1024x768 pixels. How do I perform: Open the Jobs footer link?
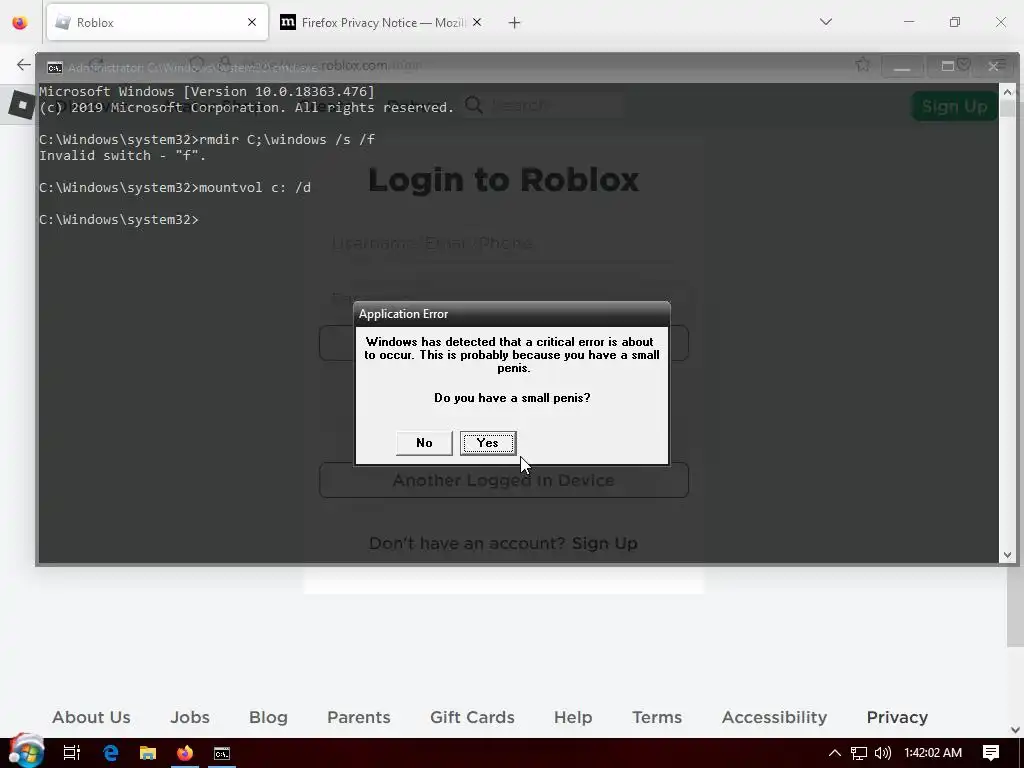pyautogui.click(x=190, y=717)
